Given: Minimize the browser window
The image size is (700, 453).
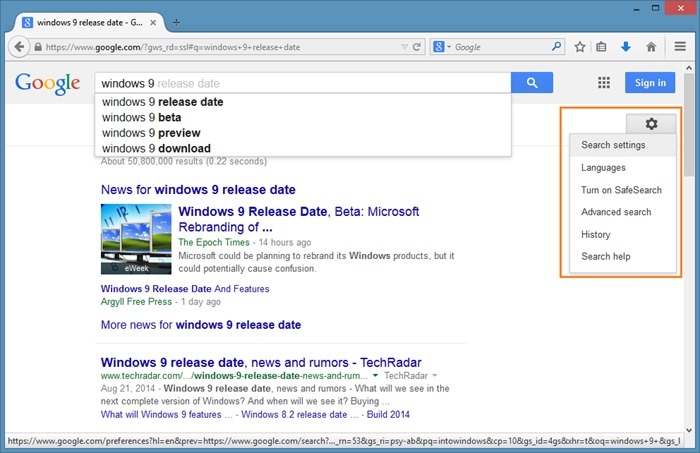Looking at the screenshot, I should click(x=636, y=8).
